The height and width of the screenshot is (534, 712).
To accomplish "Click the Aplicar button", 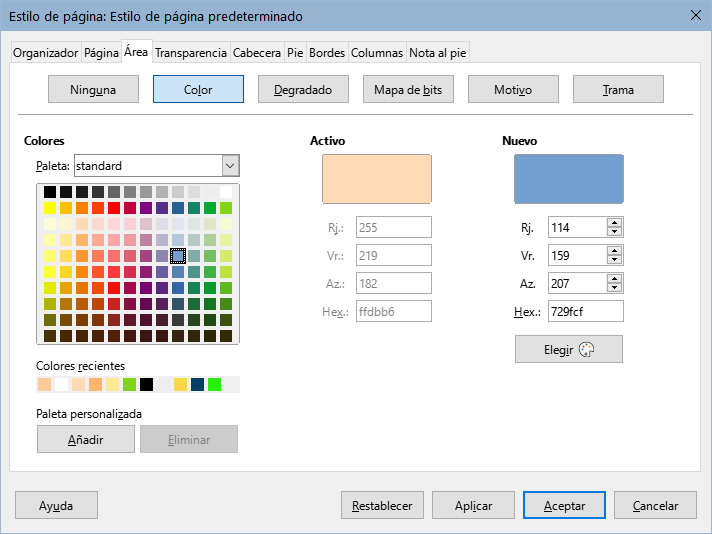I will (x=473, y=505).
